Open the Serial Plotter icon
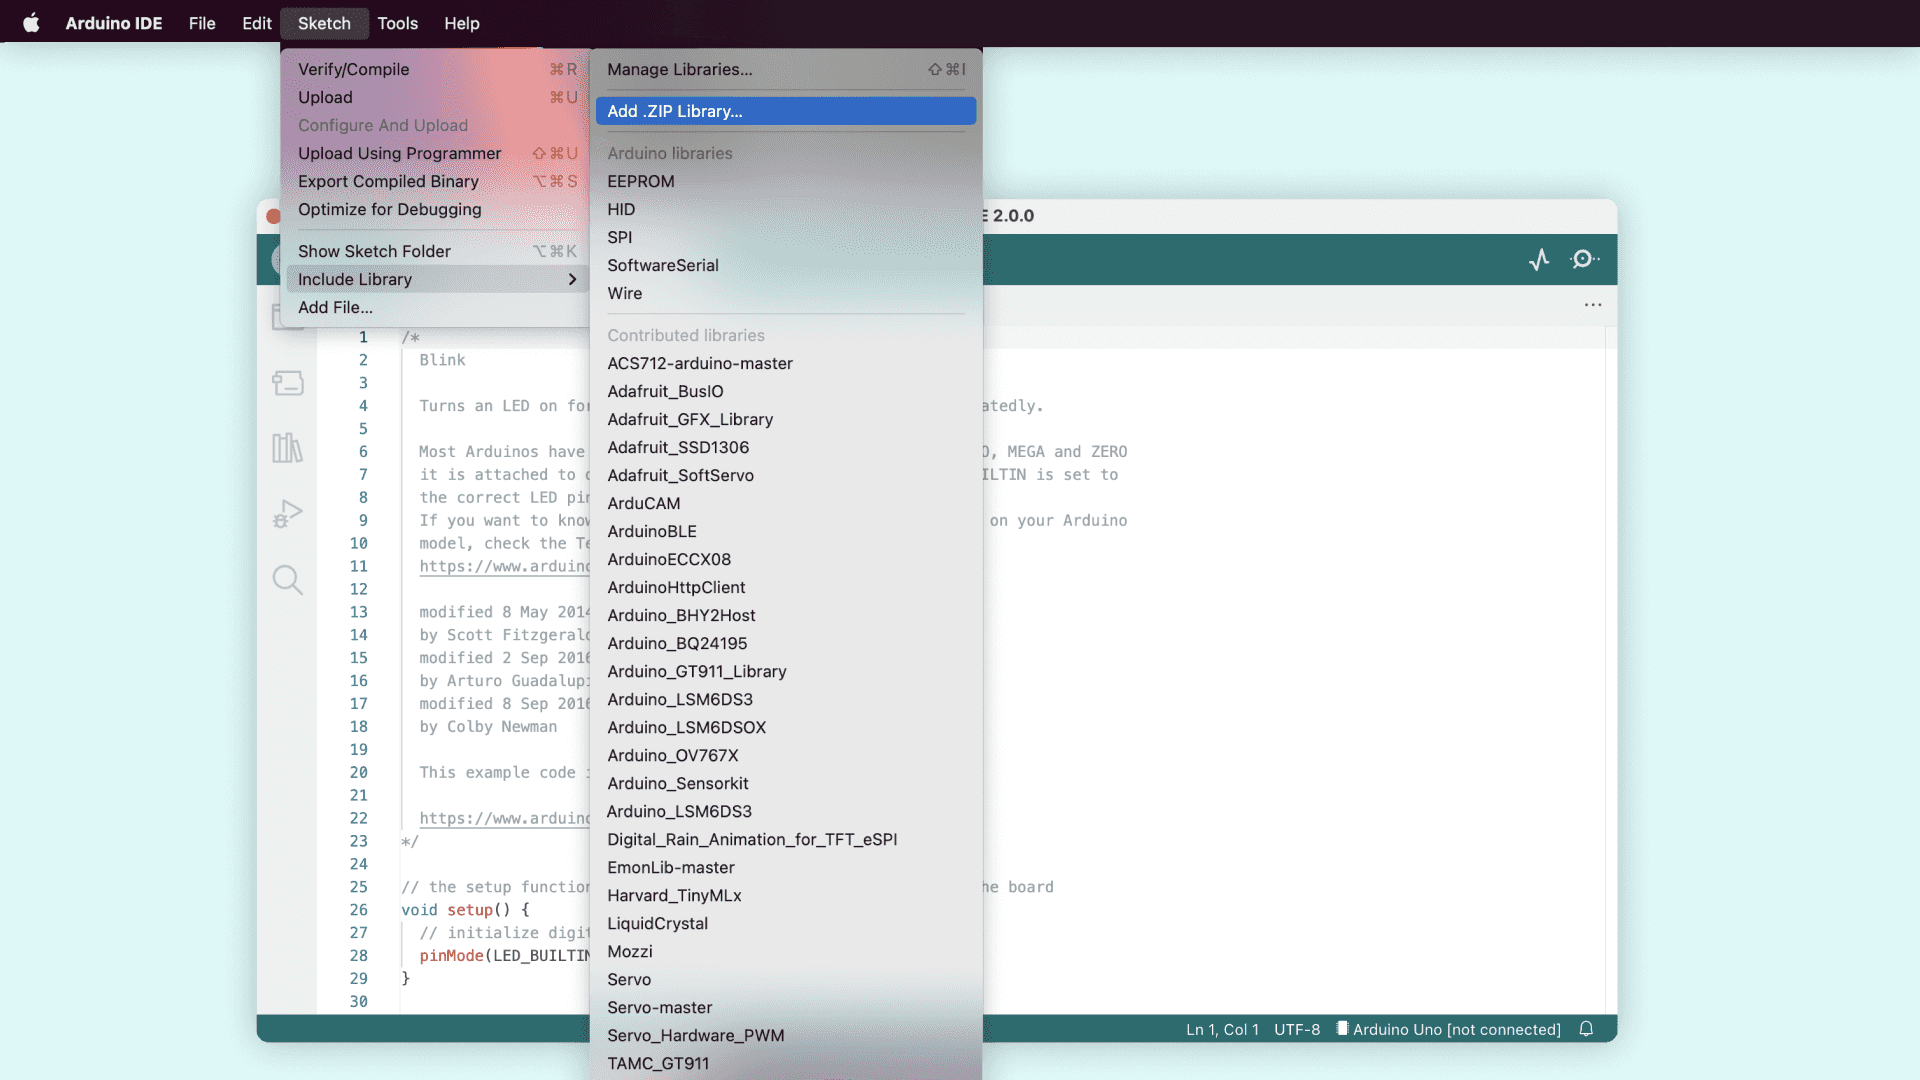 coord(1539,260)
